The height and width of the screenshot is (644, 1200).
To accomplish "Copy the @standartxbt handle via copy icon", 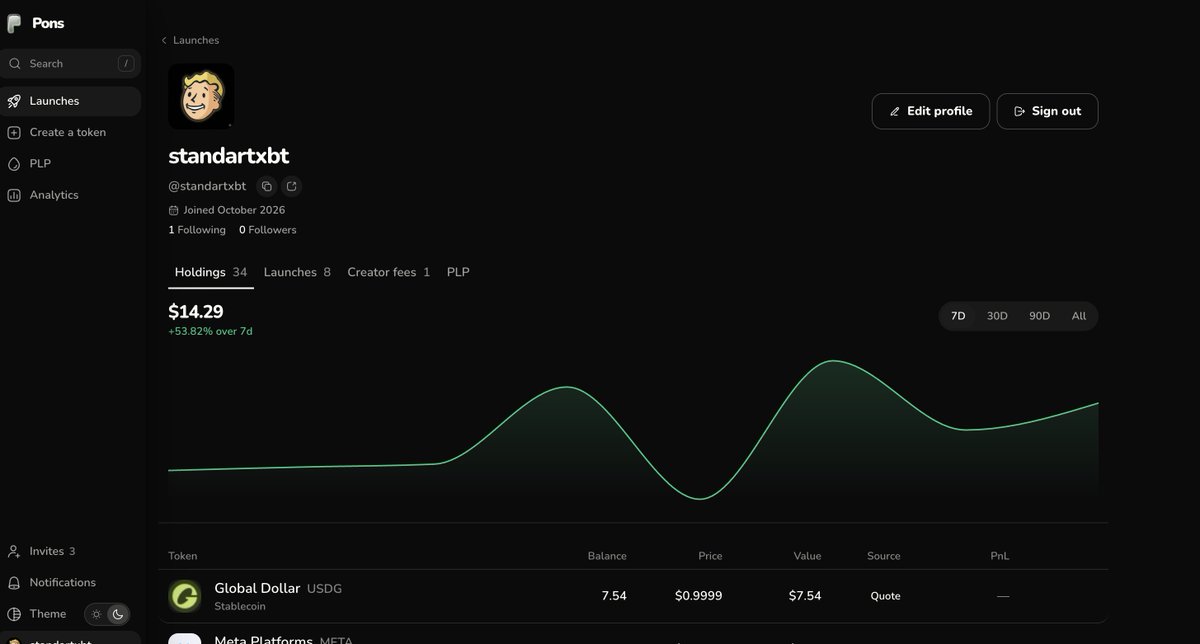I will pyautogui.click(x=266, y=186).
